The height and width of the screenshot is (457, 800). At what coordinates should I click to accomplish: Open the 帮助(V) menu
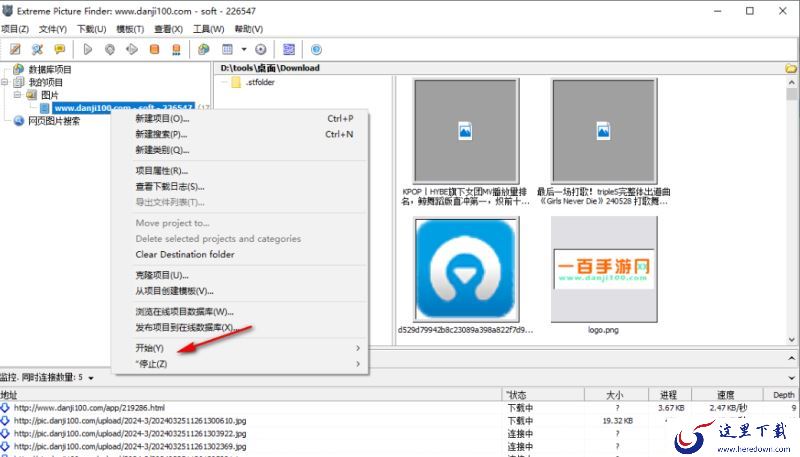click(x=248, y=29)
